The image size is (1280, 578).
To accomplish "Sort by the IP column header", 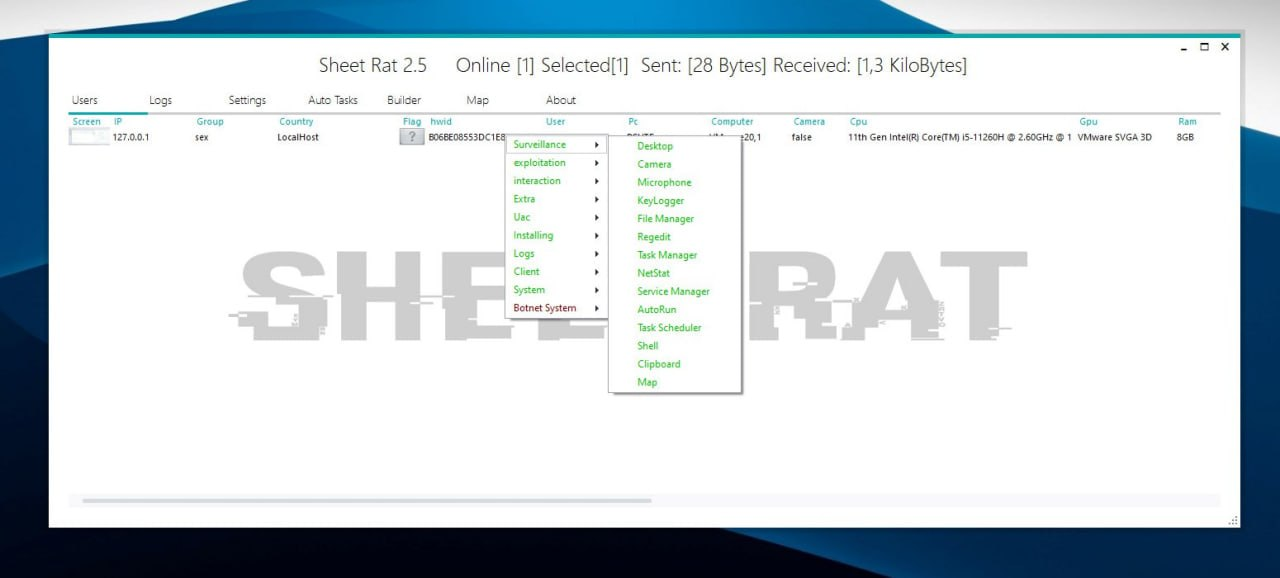I will 118,122.
